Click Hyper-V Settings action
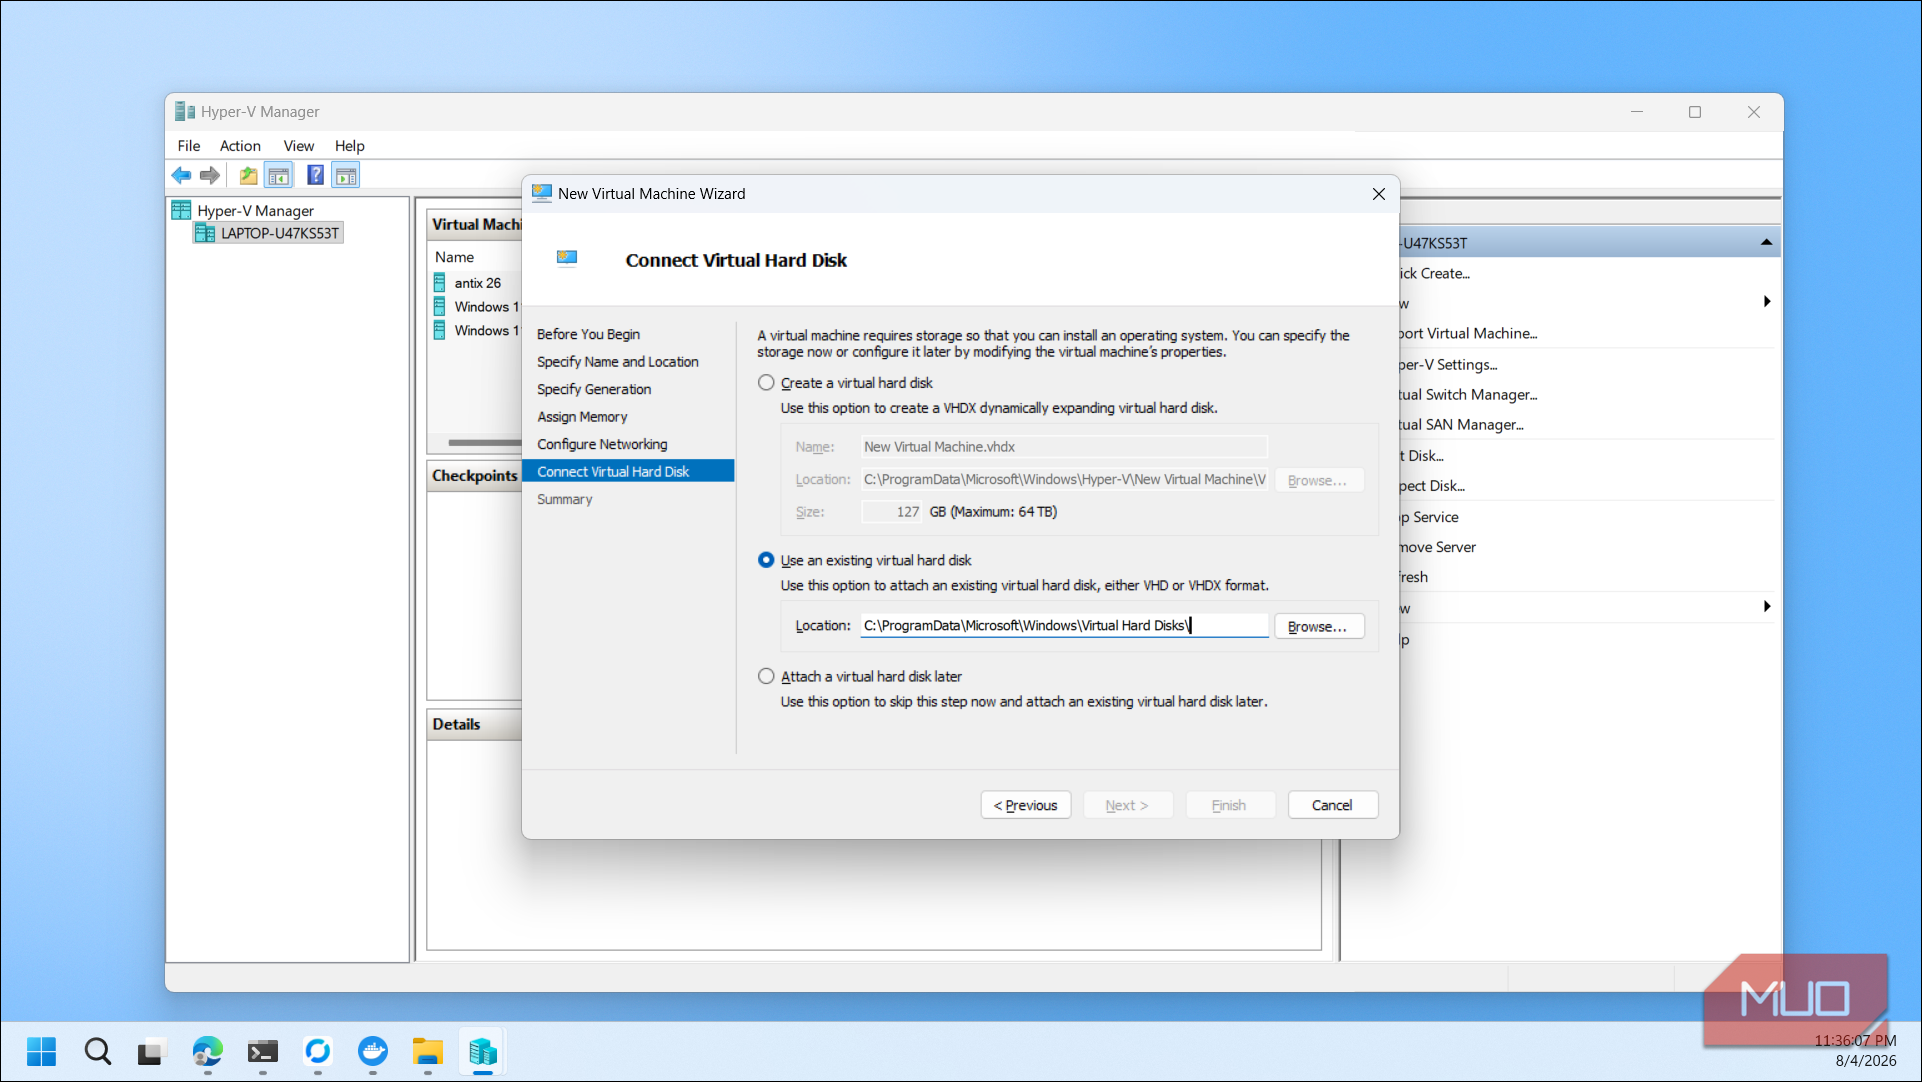 [x=1447, y=365]
